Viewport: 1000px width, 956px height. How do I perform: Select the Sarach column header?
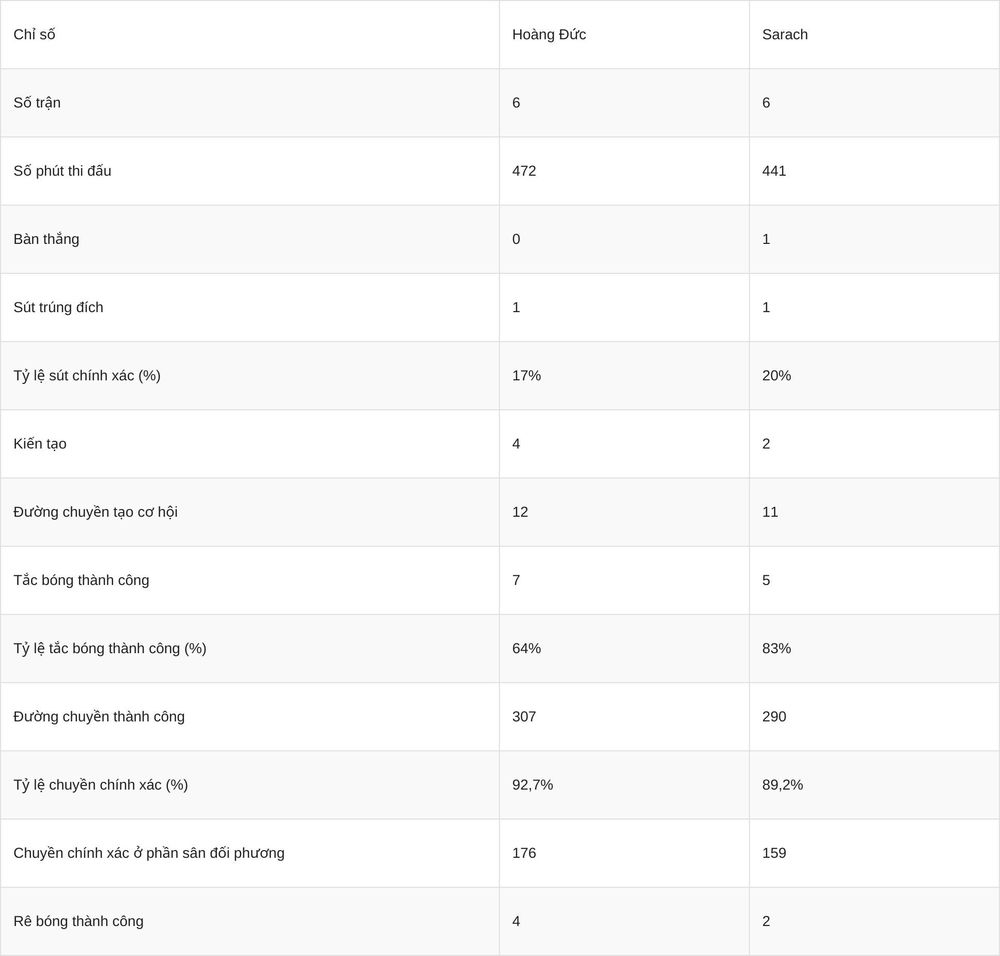pos(784,34)
